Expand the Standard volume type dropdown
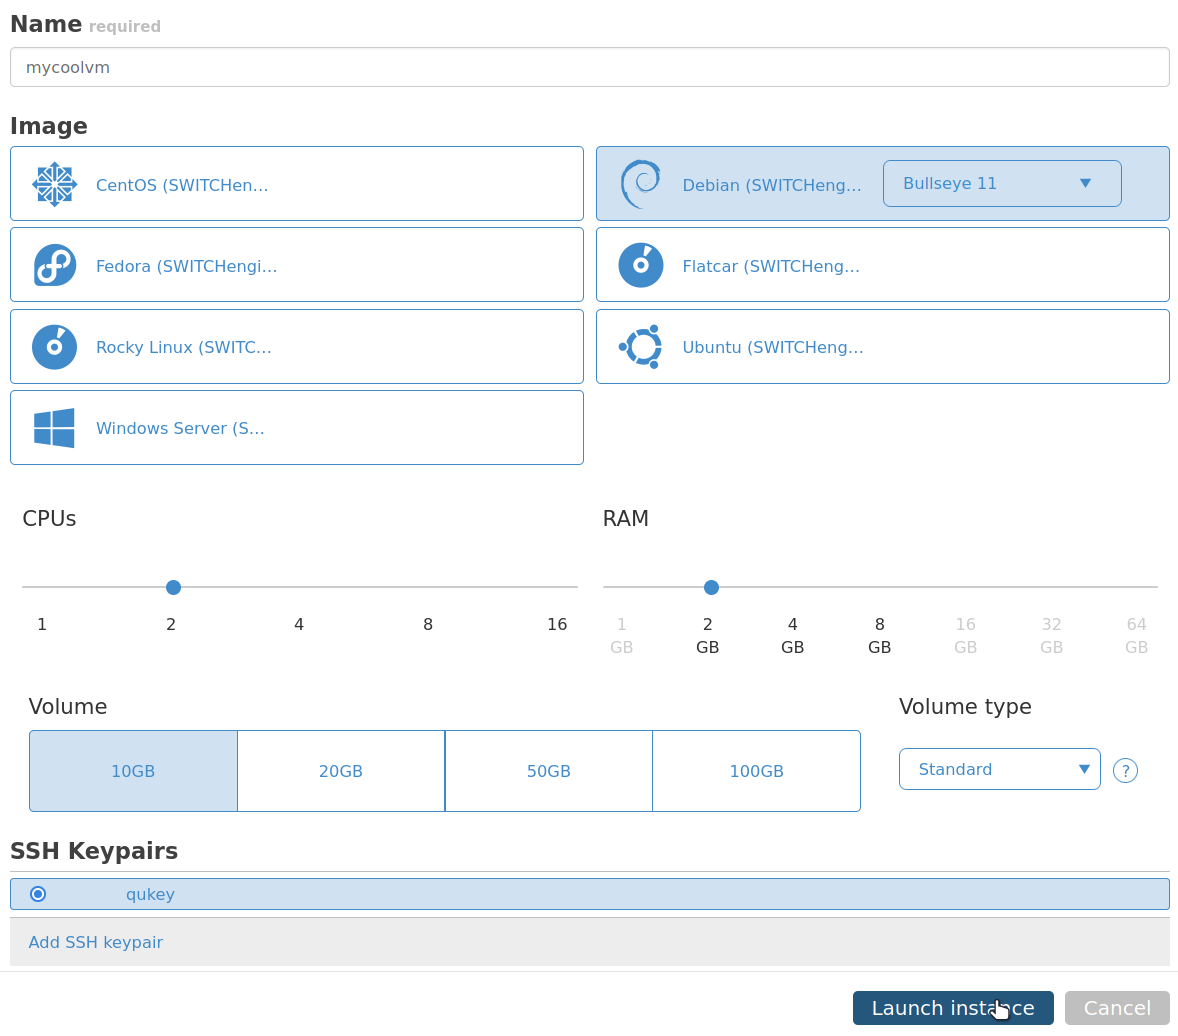 pyautogui.click(x=999, y=769)
